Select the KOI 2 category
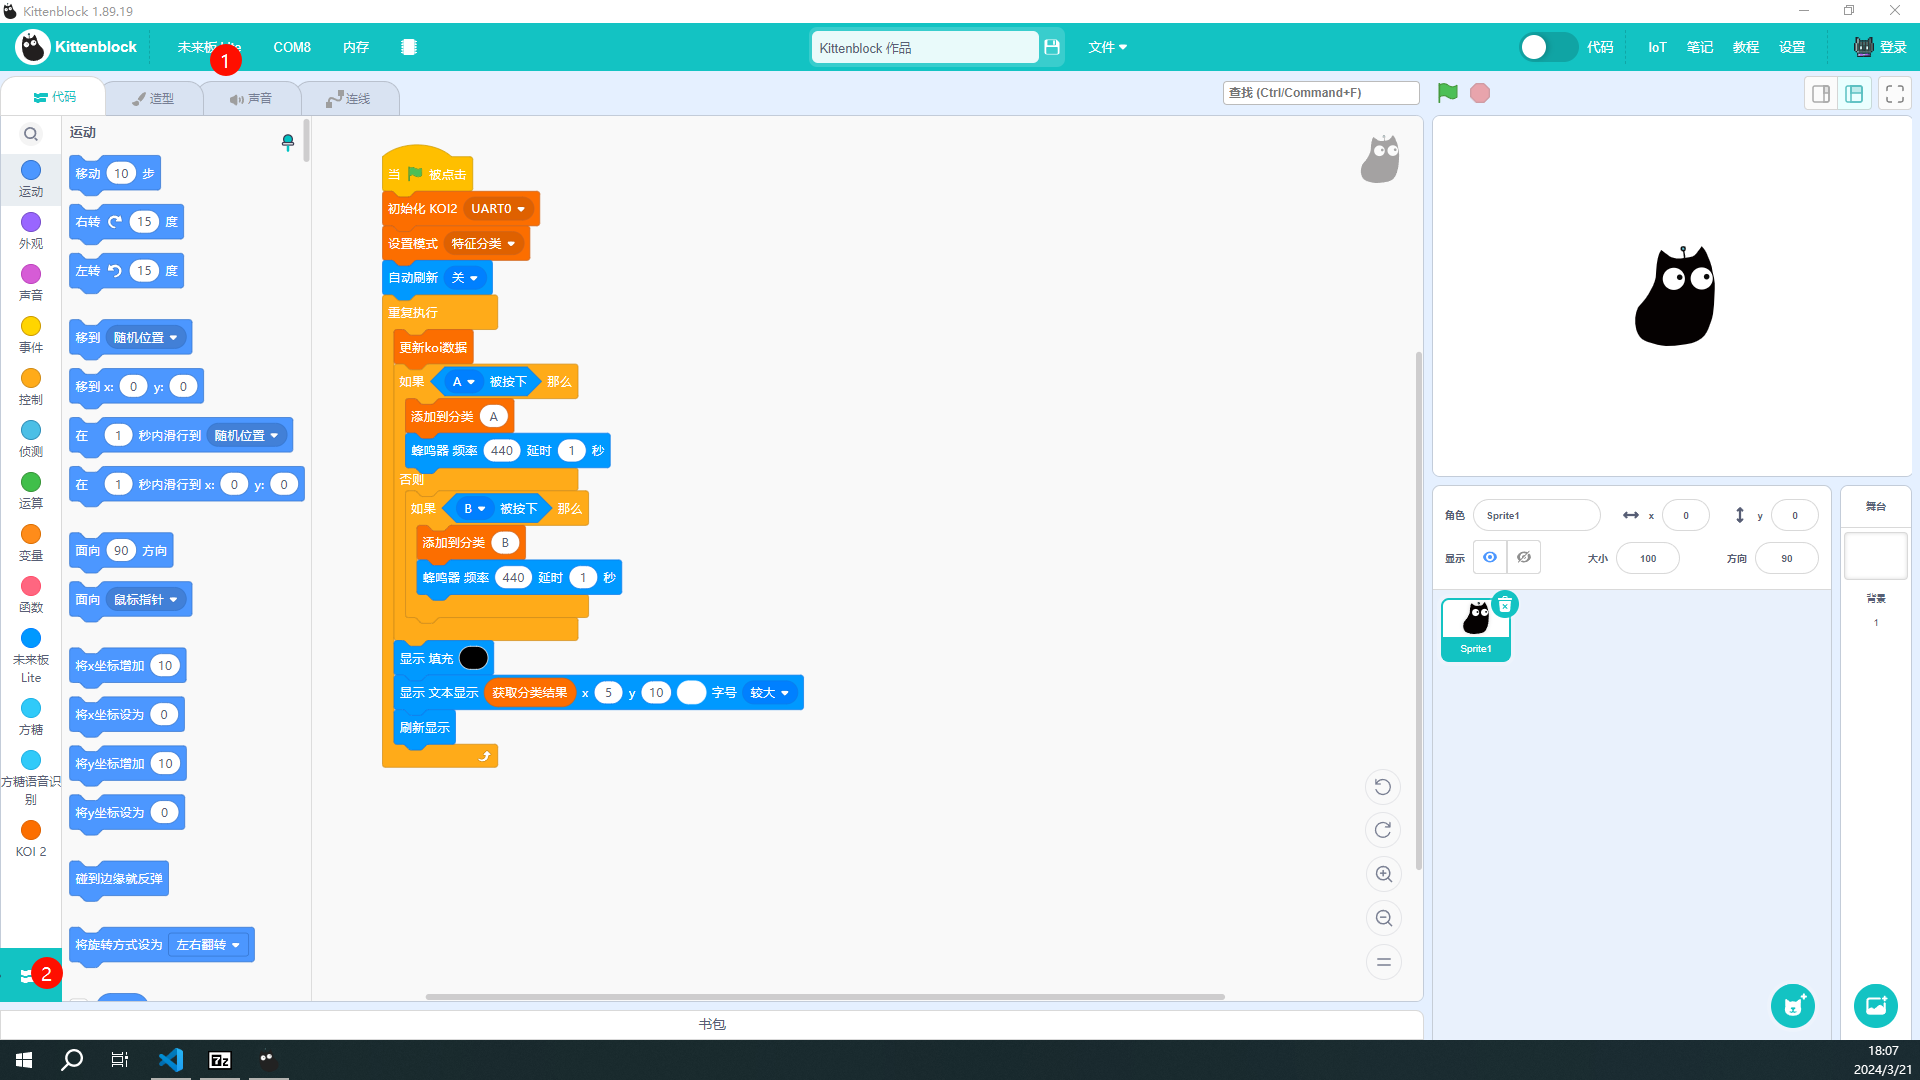This screenshot has height=1080, width=1920. pyautogui.click(x=31, y=839)
